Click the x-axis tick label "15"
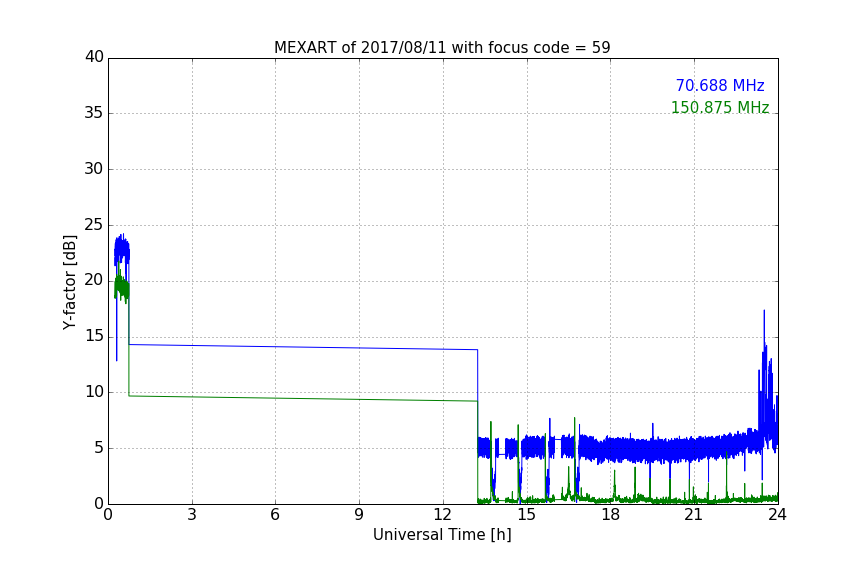This screenshot has width=864, height=576. [x=526, y=515]
